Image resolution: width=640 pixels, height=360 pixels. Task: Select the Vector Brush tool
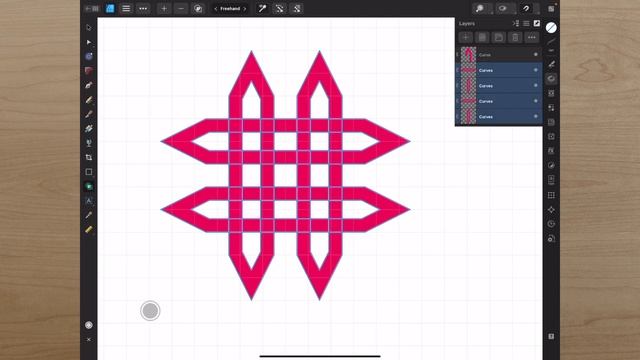[x=89, y=114]
